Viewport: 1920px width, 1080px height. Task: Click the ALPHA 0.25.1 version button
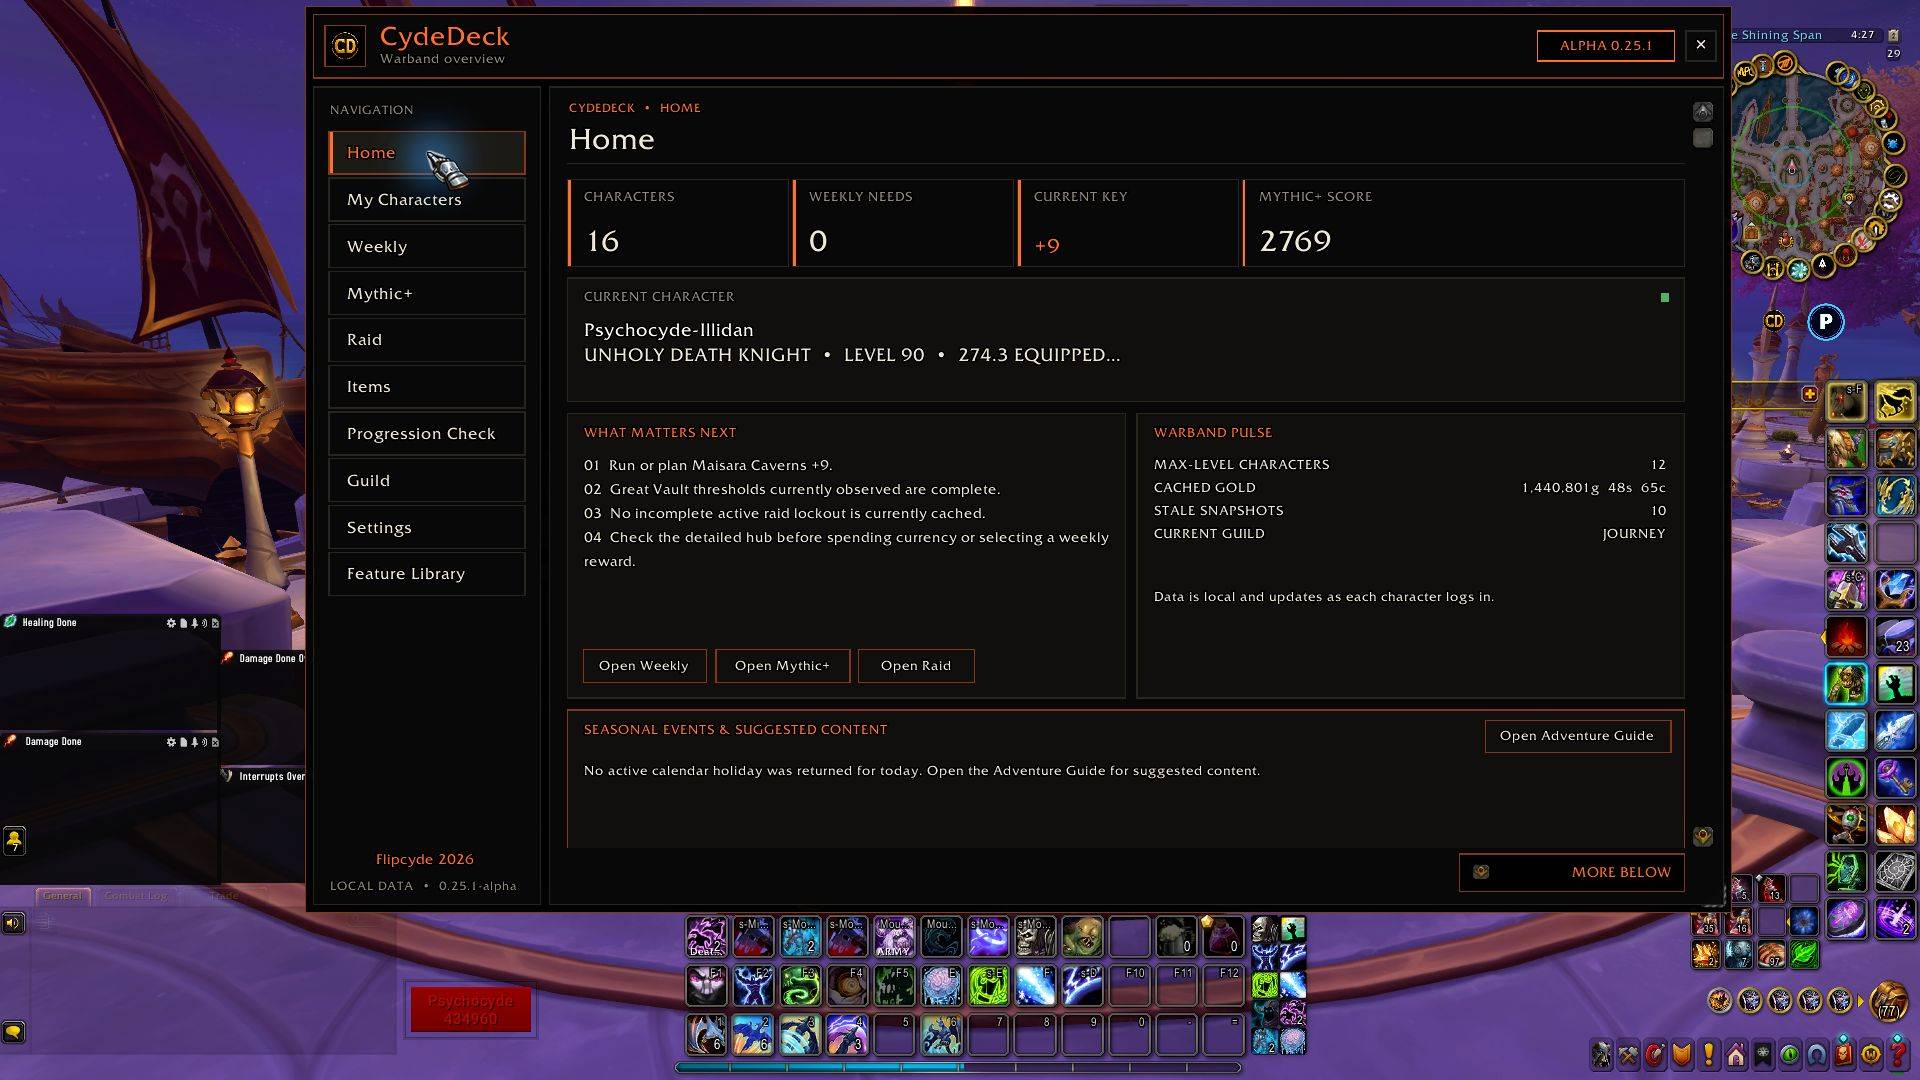1606,46
